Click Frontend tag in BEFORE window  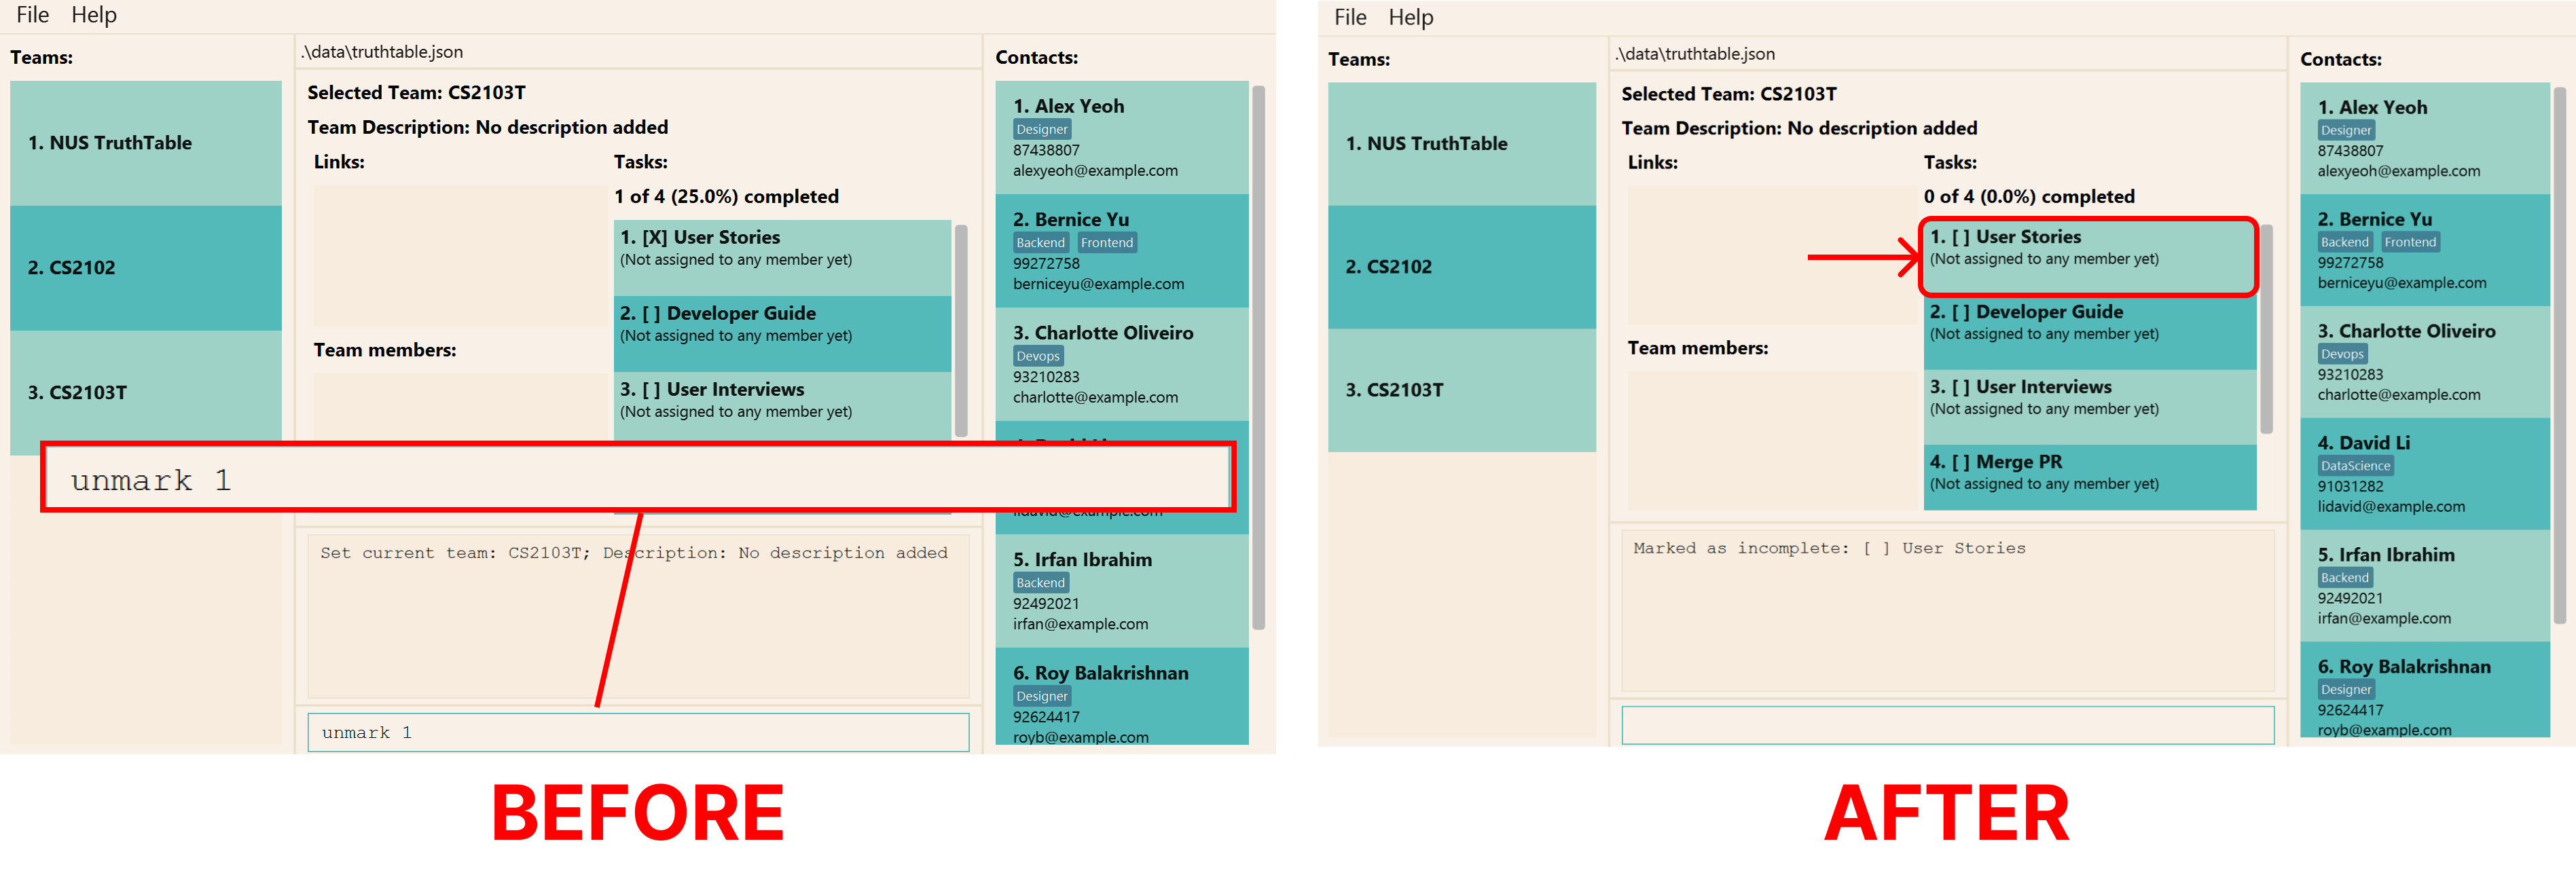coord(1107,243)
